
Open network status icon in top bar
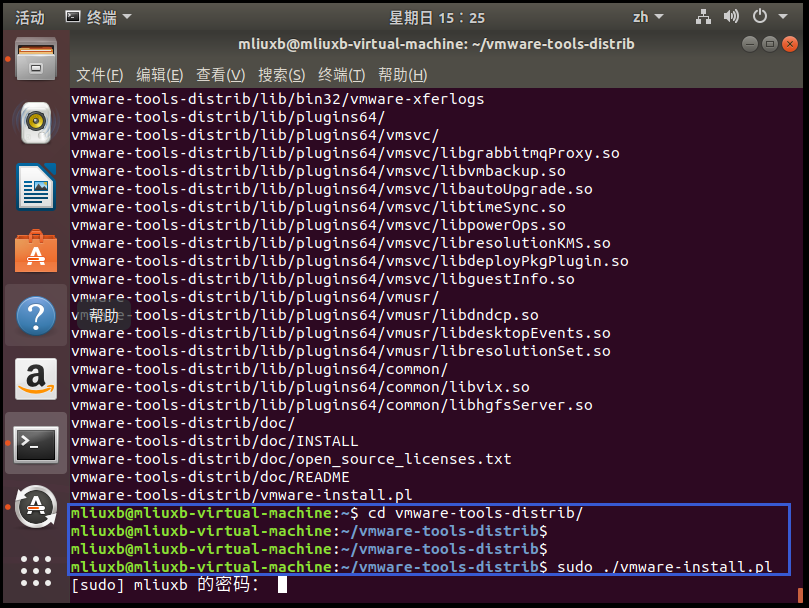703,17
